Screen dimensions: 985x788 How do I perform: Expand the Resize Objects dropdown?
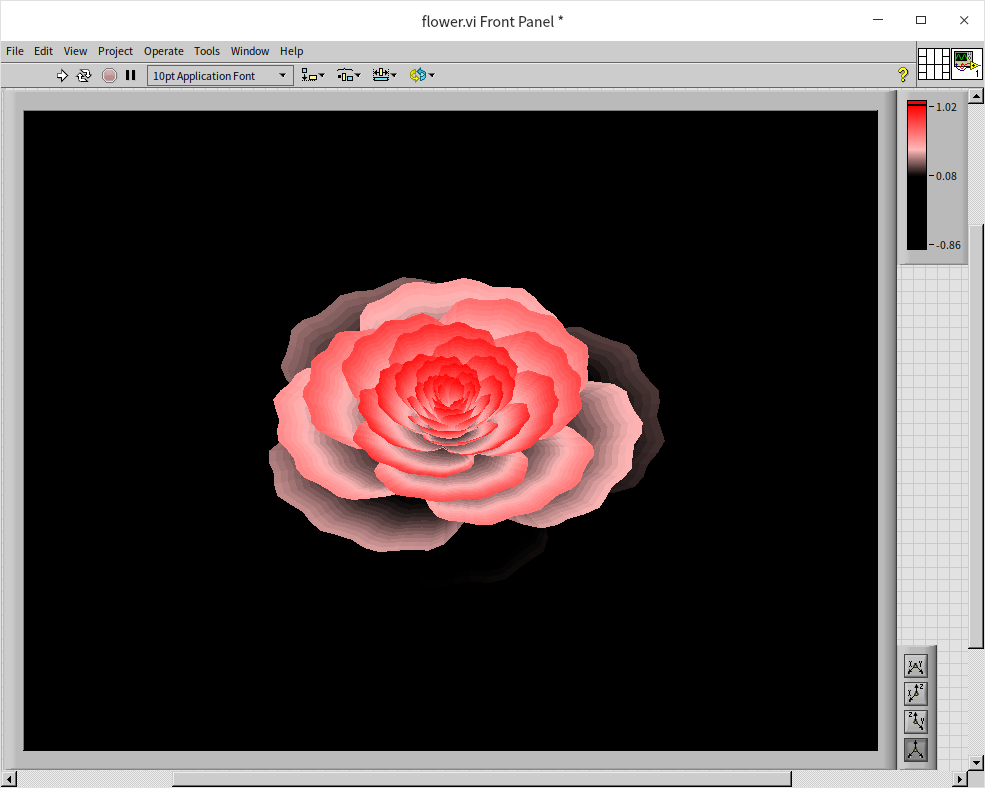click(x=384, y=75)
